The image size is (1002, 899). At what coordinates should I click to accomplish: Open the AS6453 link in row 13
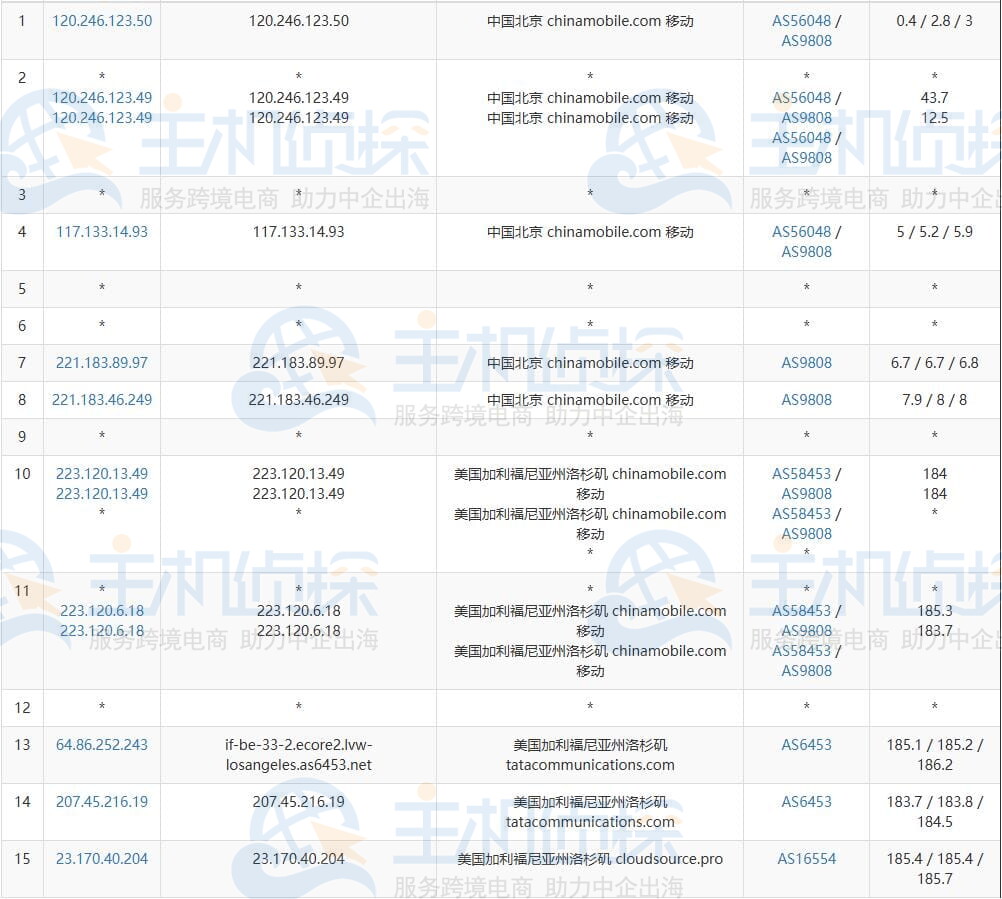tap(805, 745)
